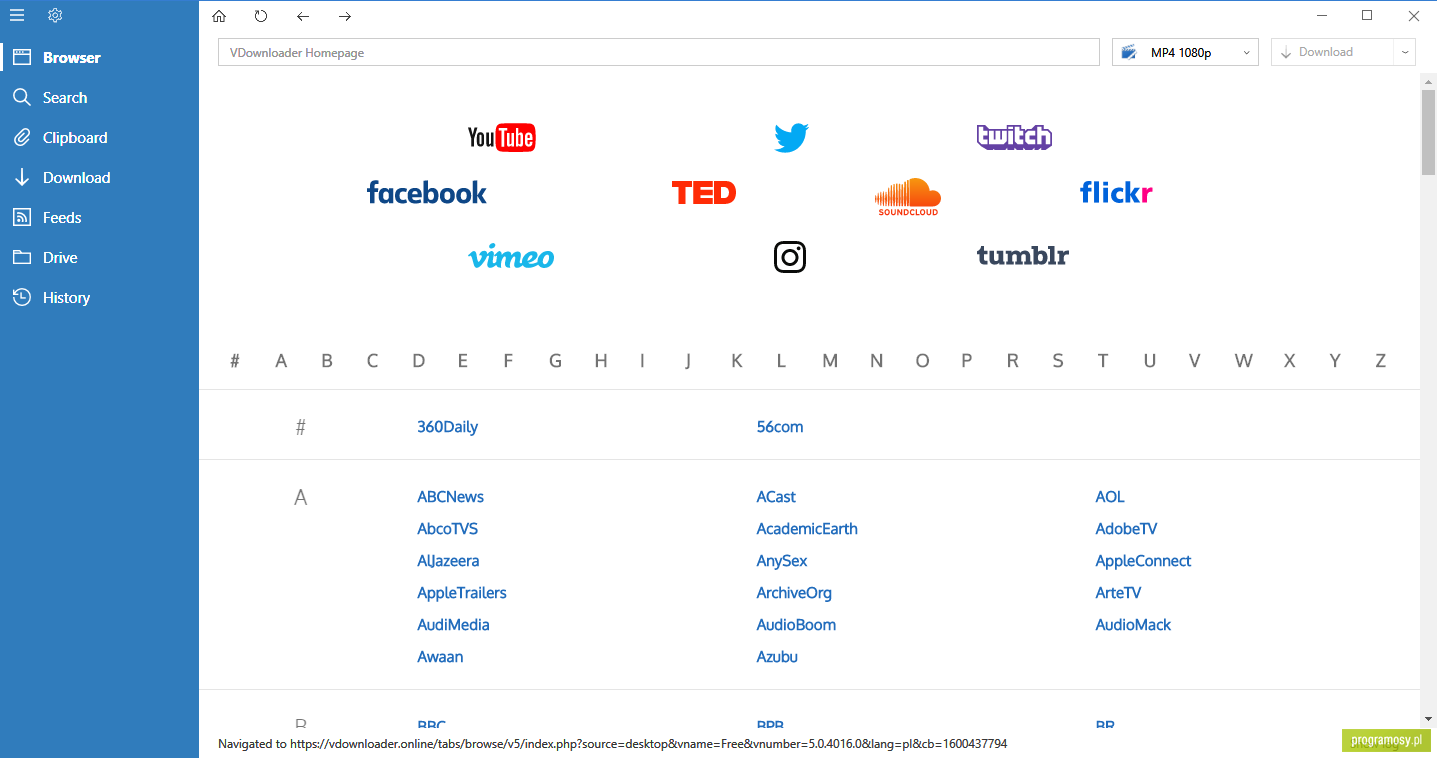Open the hamburger menu icon
This screenshot has width=1437, height=758.
(x=17, y=15)
